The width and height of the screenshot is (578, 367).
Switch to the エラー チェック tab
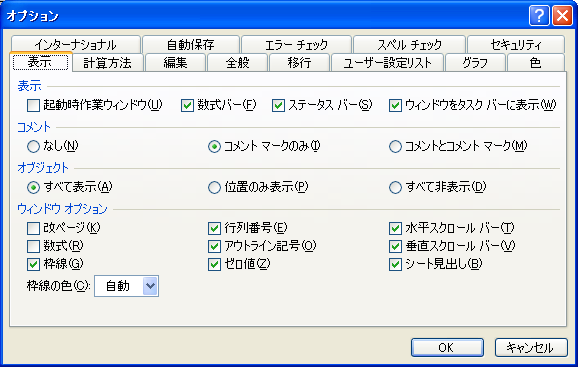tap(296, 45)
